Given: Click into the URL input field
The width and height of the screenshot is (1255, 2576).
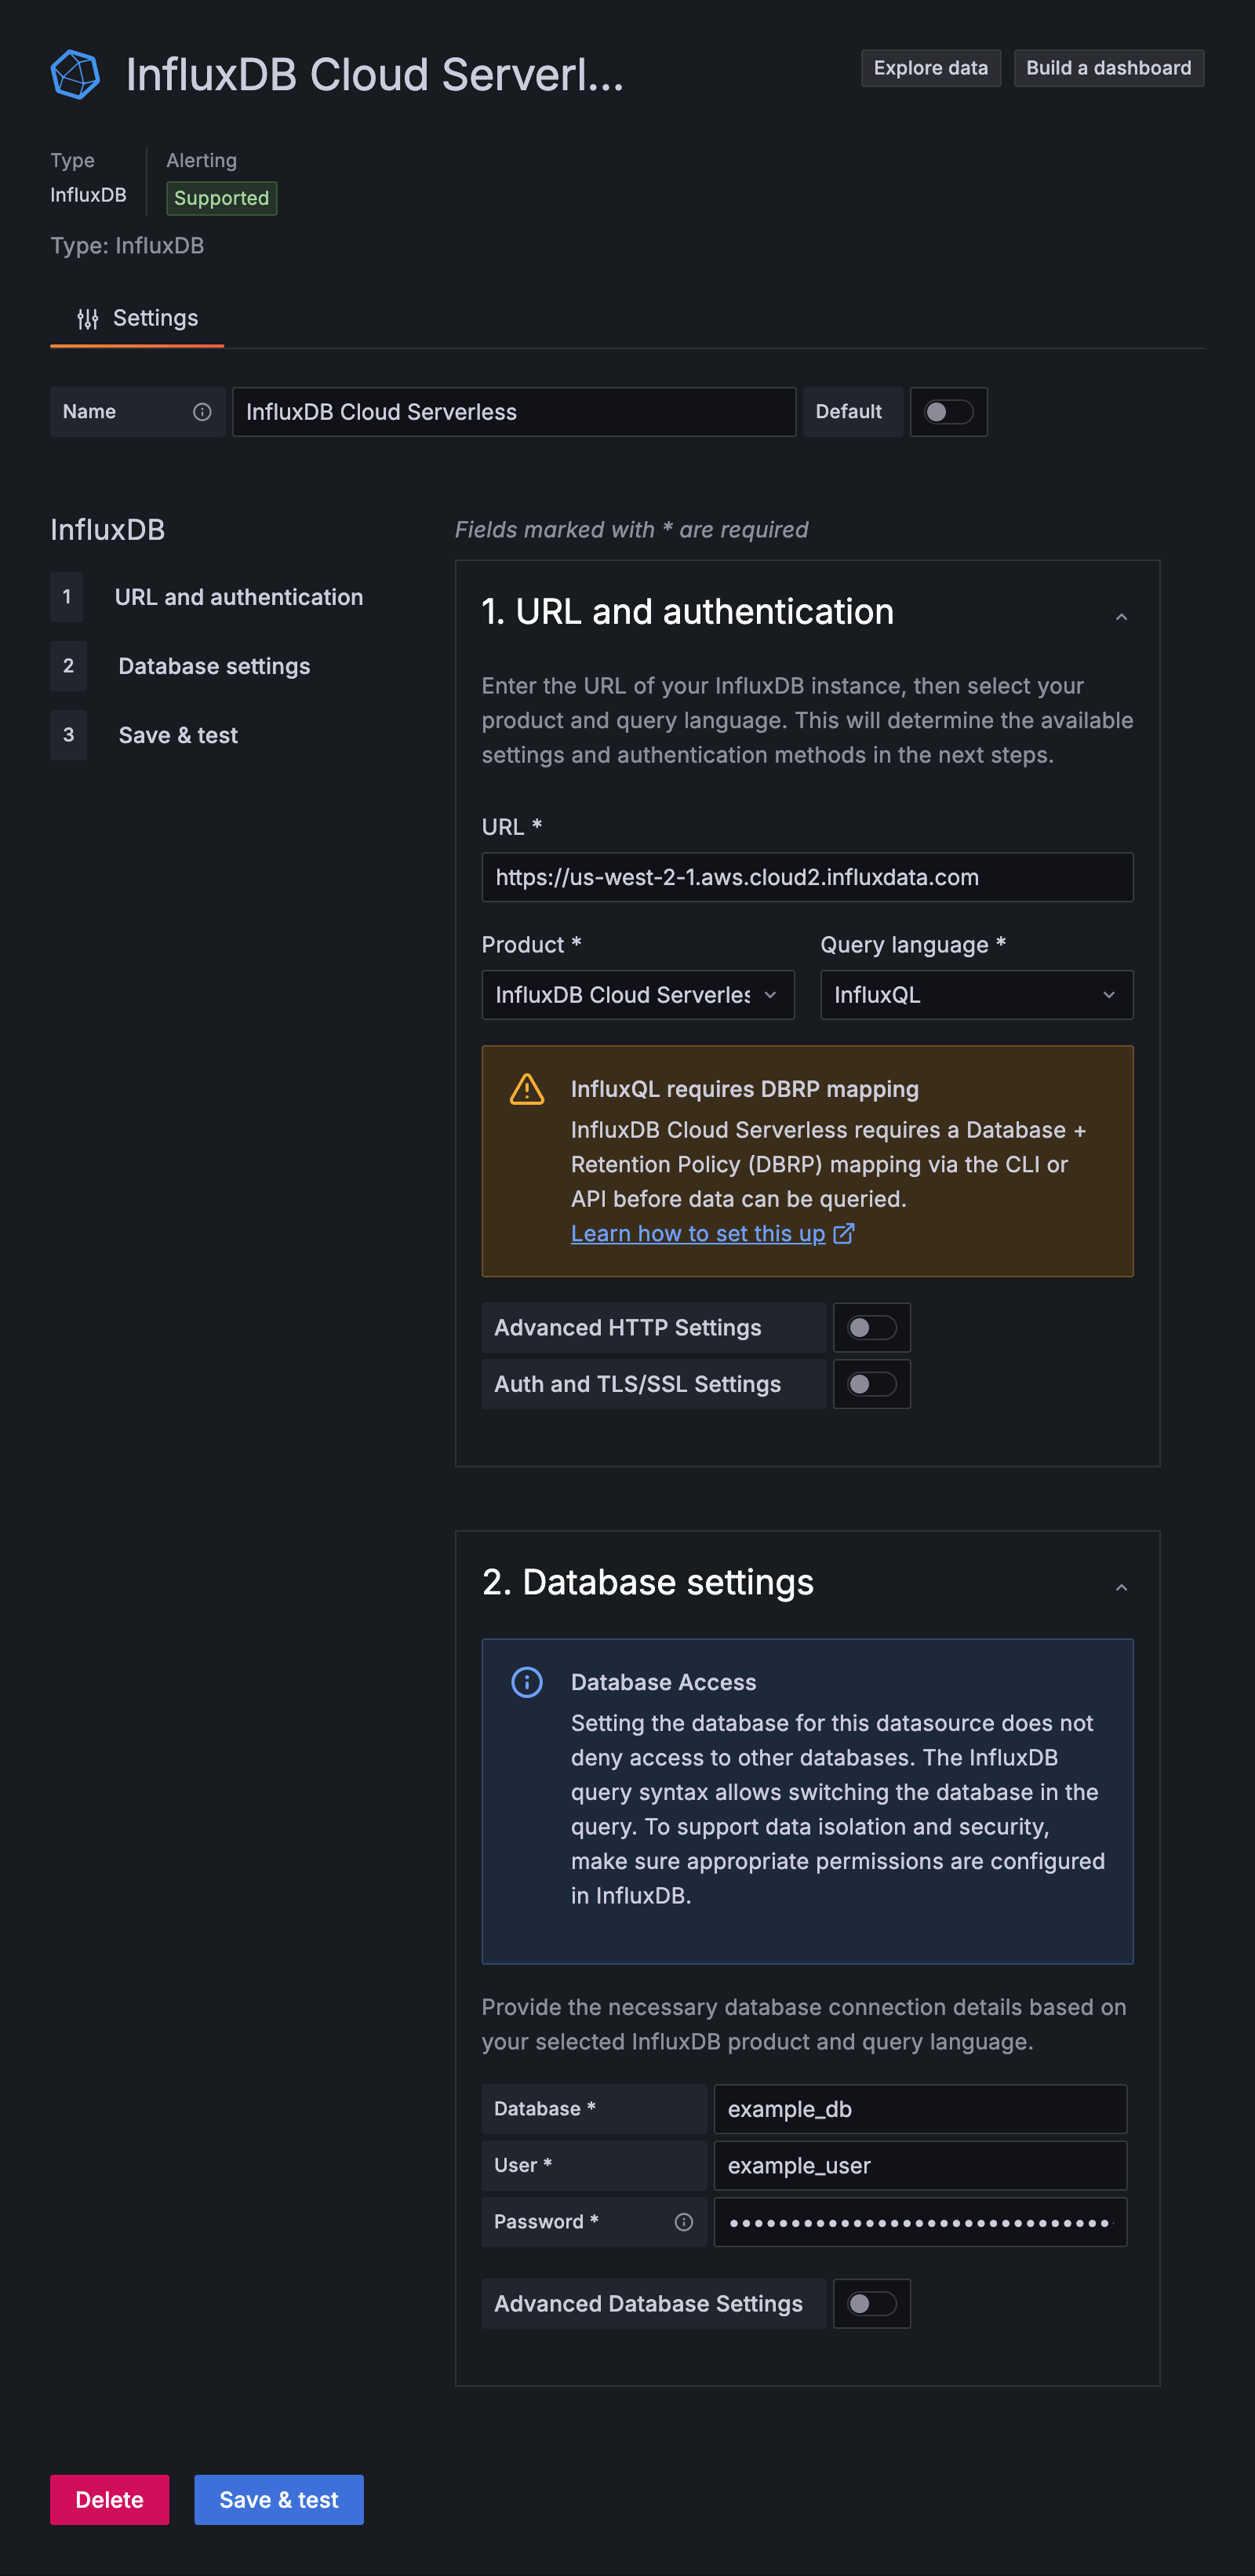Looking at the screenshot, I should pos(807,877).
